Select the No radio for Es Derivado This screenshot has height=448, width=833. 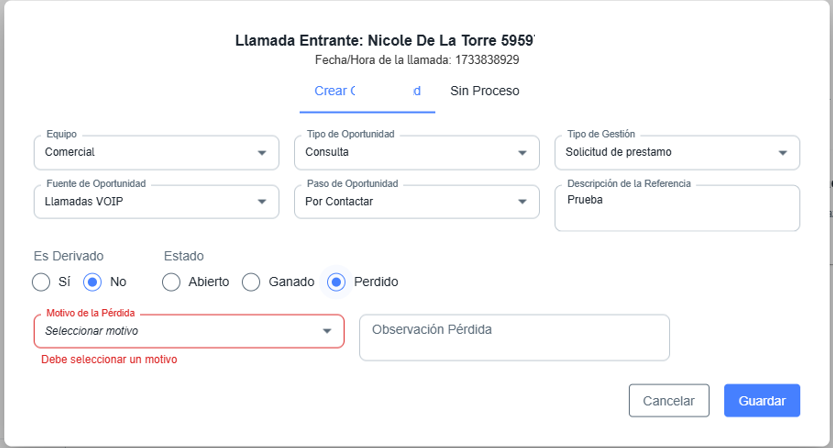(x=93, y=282)
